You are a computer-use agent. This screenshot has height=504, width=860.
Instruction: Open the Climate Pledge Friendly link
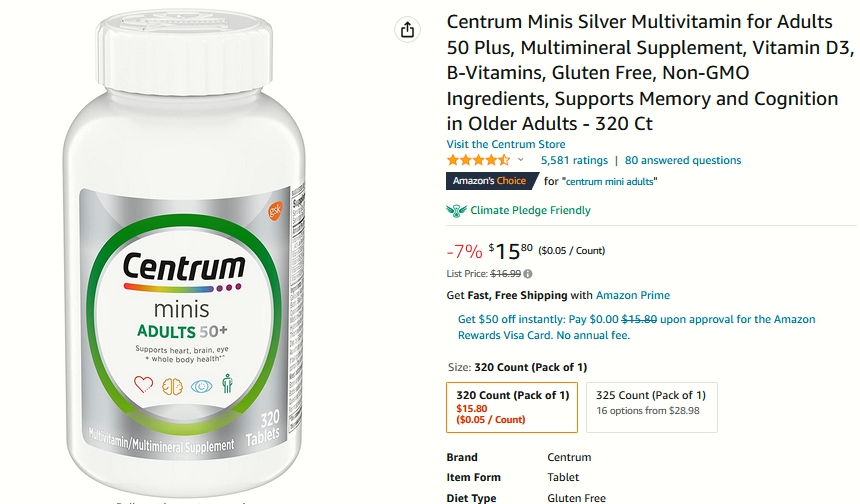(530, 211)
